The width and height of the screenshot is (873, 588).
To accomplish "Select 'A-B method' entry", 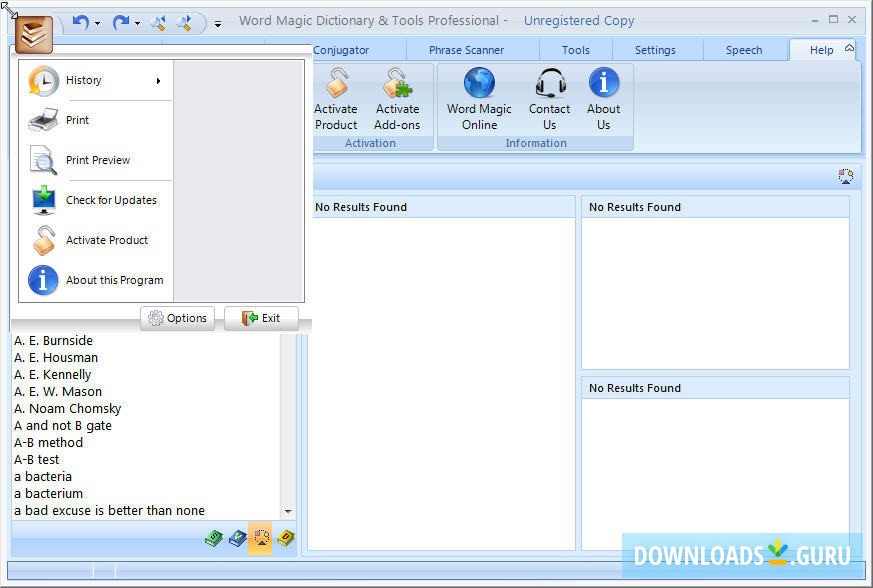I will pos(48,443).
